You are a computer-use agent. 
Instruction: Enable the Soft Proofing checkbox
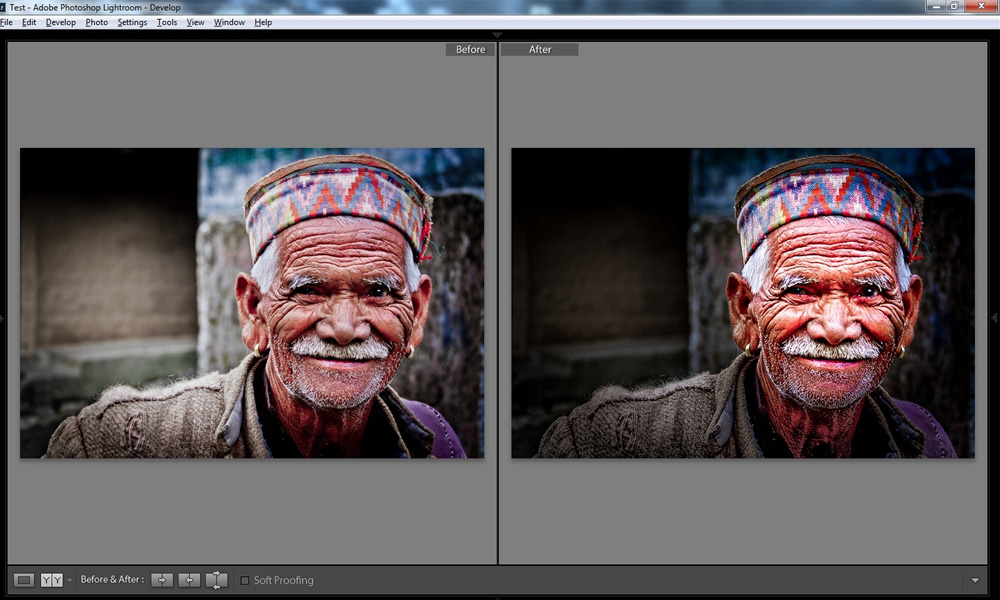pyautogui.click(x=245, y=580)
